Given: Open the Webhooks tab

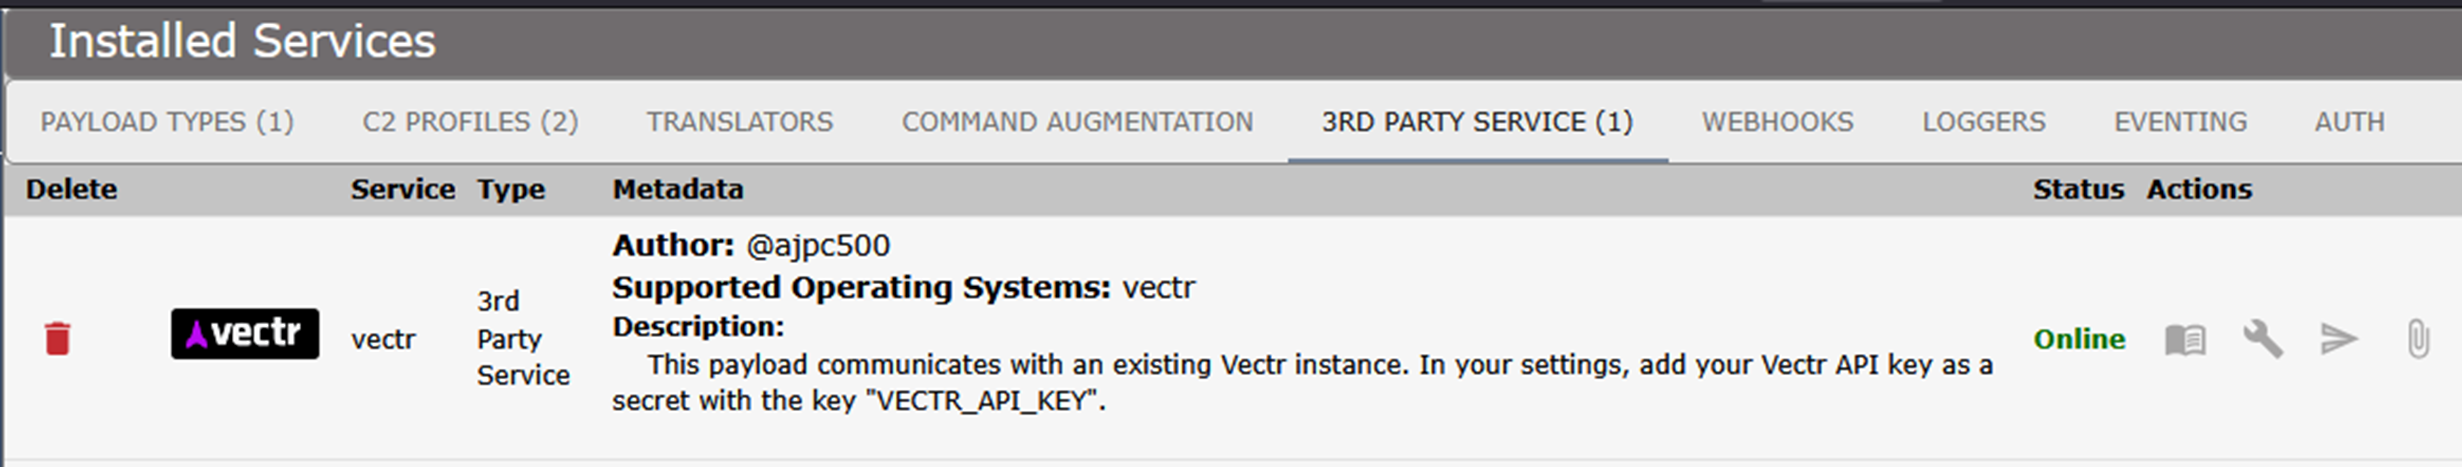Looking at the screenshot, I should pyautogui.click(x=1777, y=122).
